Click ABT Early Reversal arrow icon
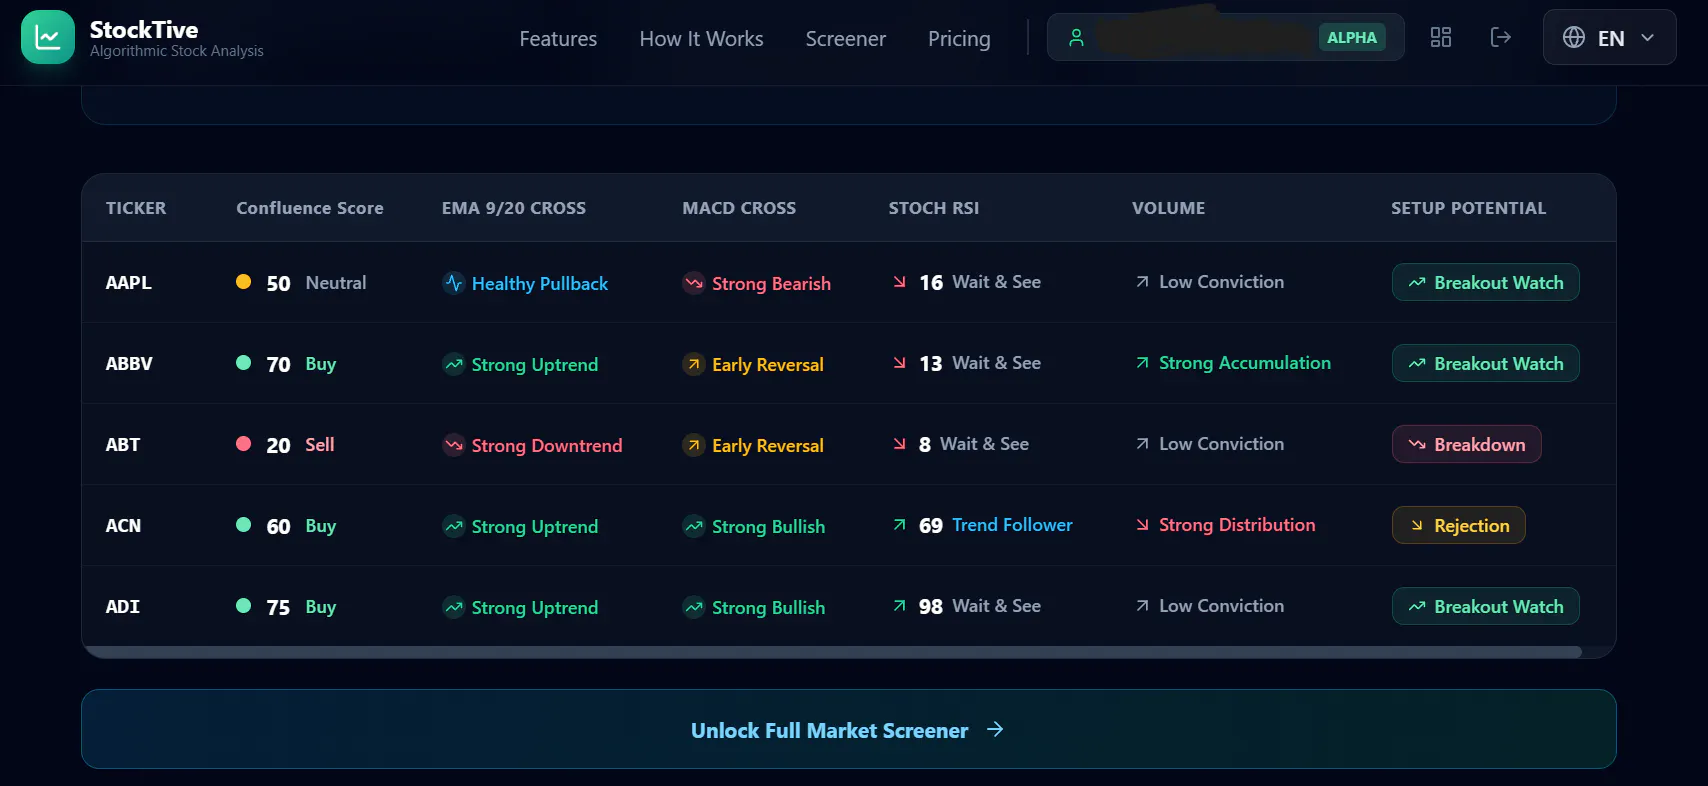1708x786 pixels. pos(693,445)
